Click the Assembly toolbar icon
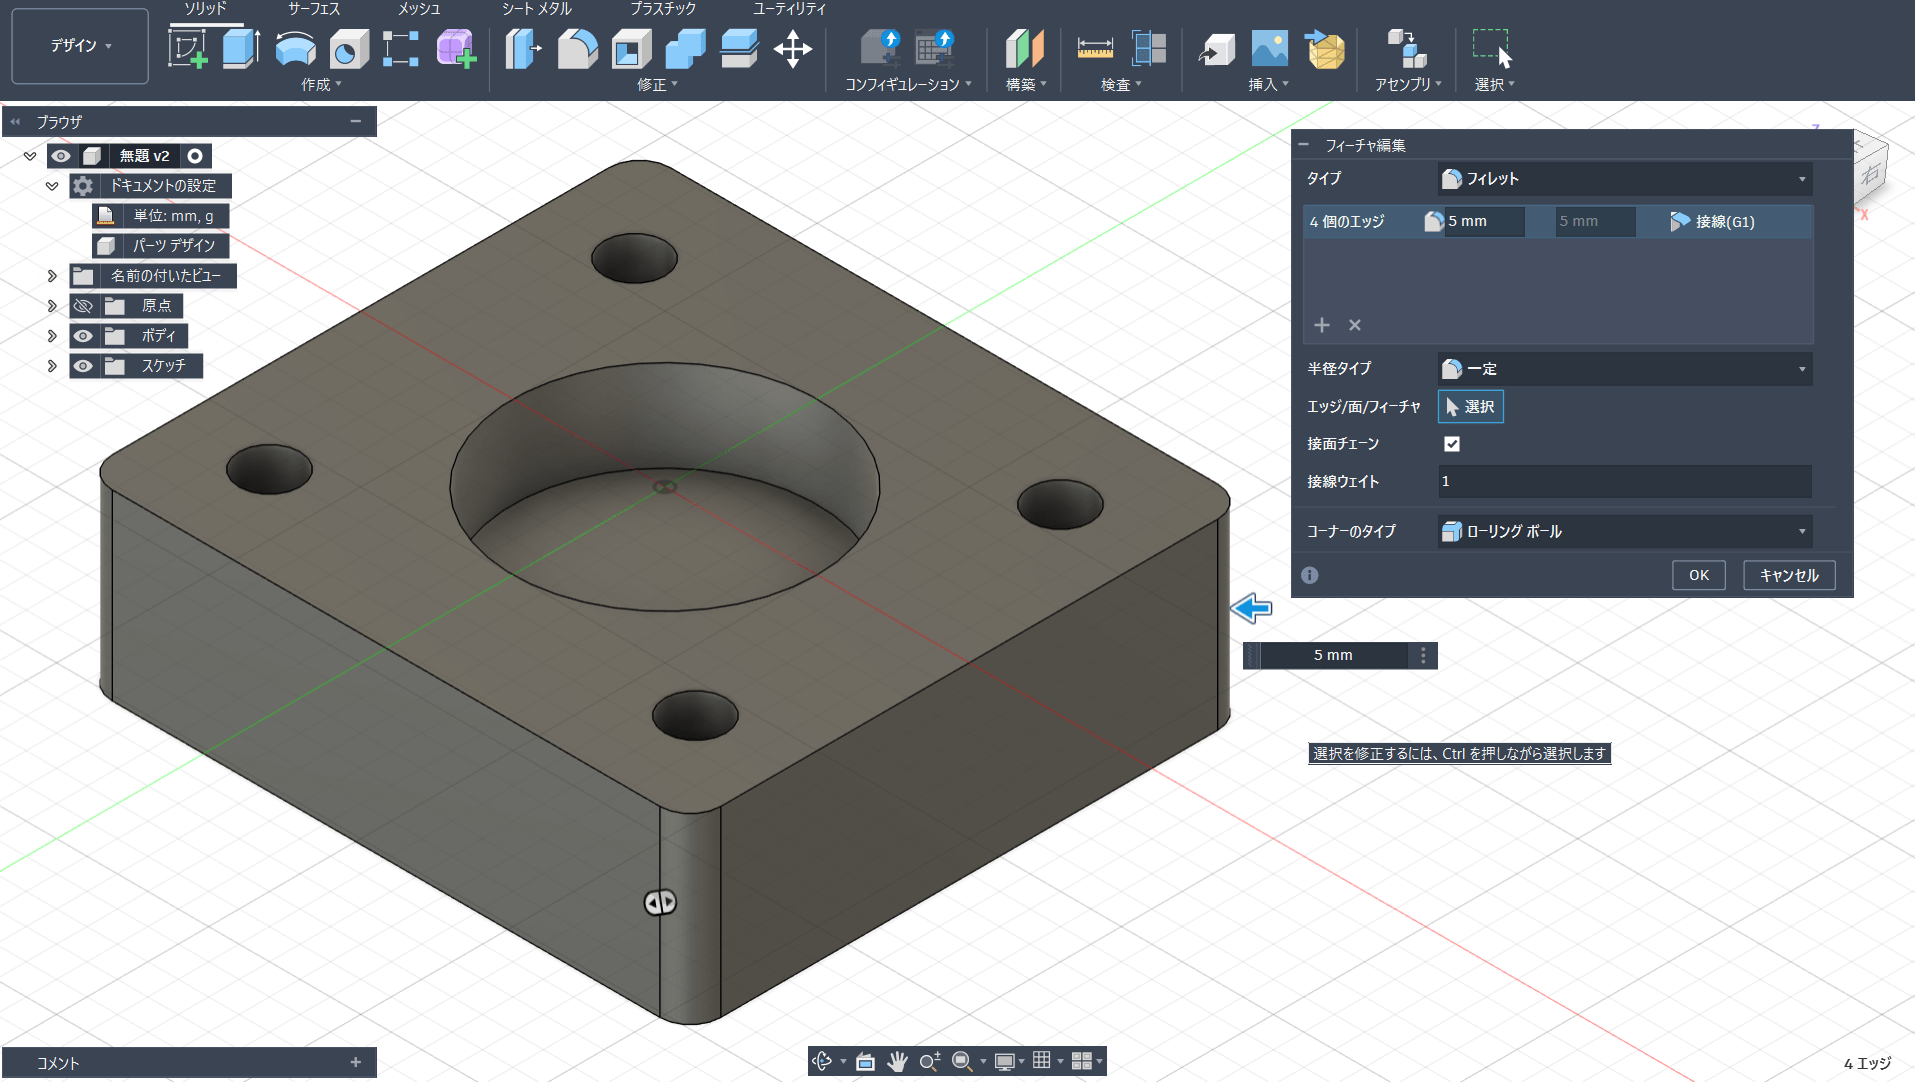The width and height of the screenshot is (1915, 1082). coord(1406,48)
